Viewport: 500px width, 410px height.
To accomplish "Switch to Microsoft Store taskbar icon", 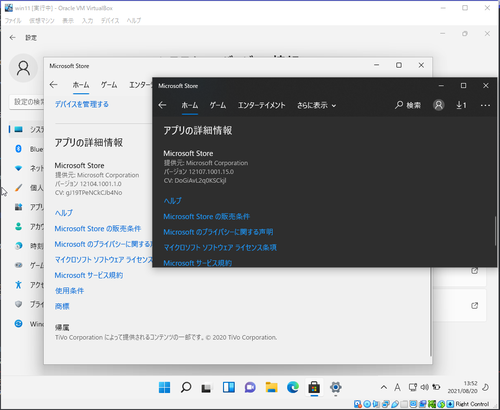I will coord(314,387).
